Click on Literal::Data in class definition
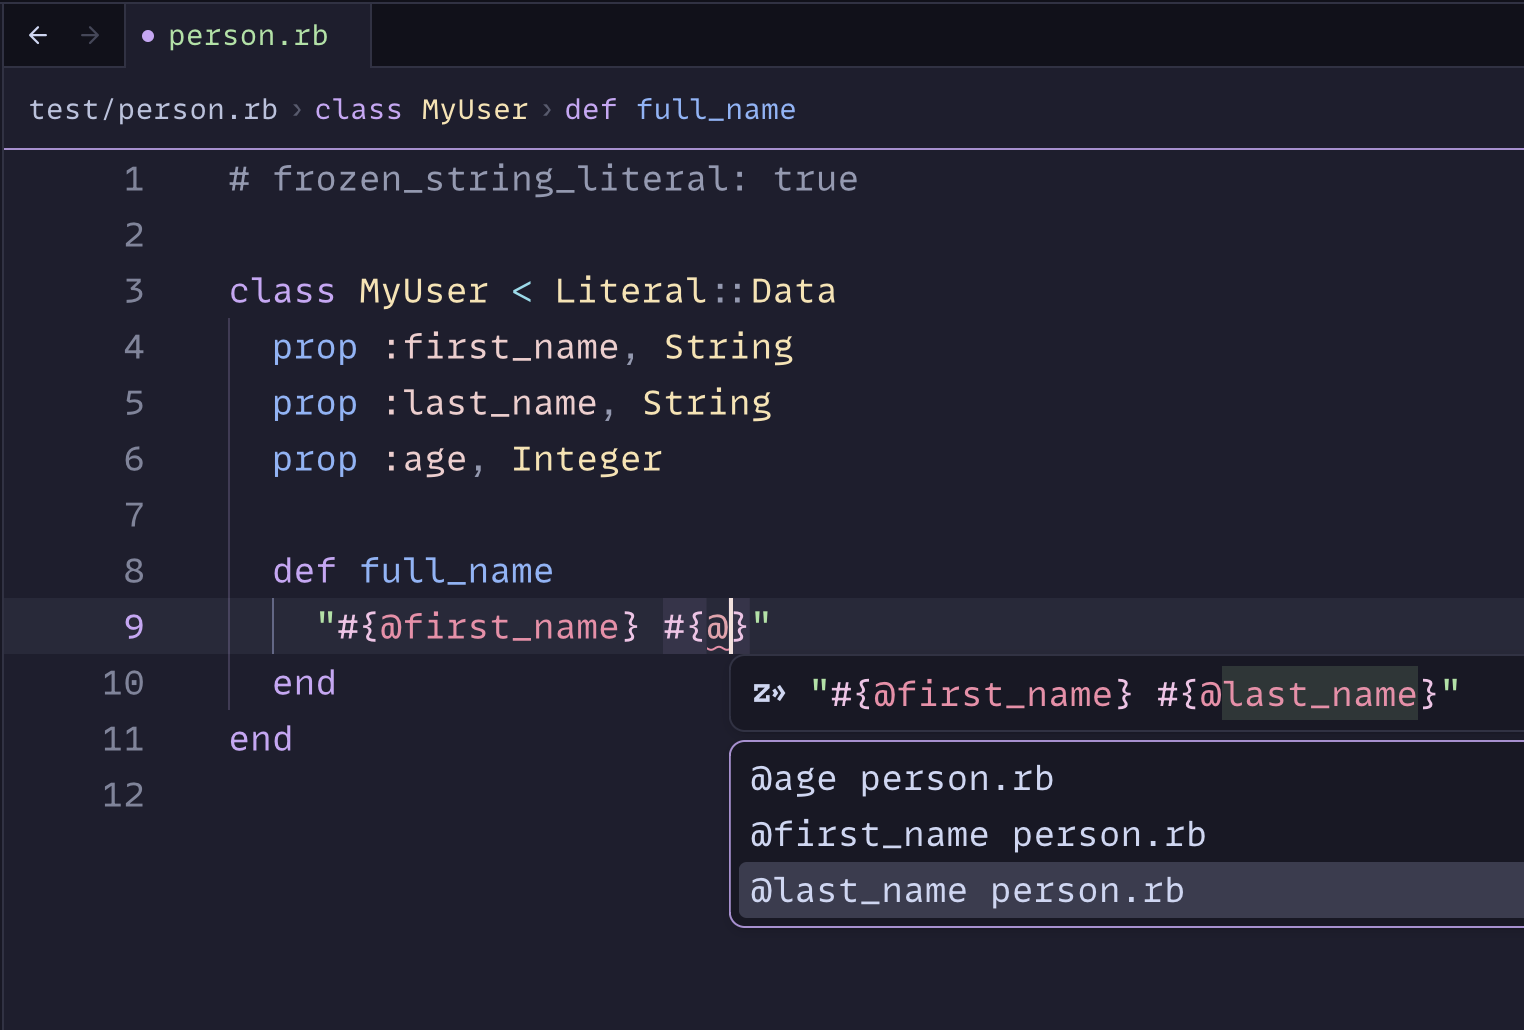 tap(695, 291)
